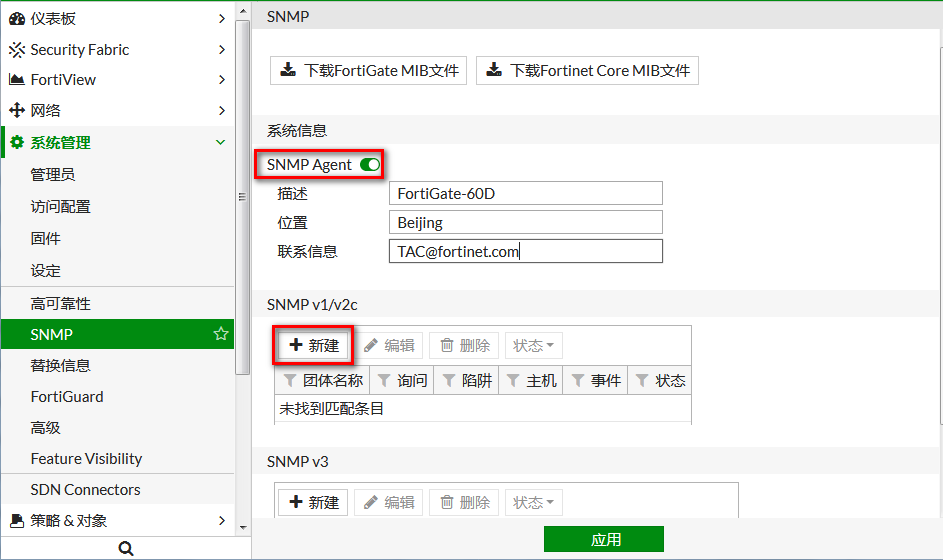Click 新建 under SNMP v3

pyautogui.click(x=313, y=502)
